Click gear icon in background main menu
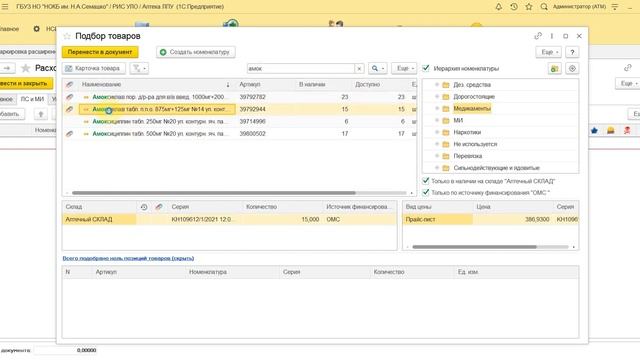640x360 pixels. [x=36, y=29]
